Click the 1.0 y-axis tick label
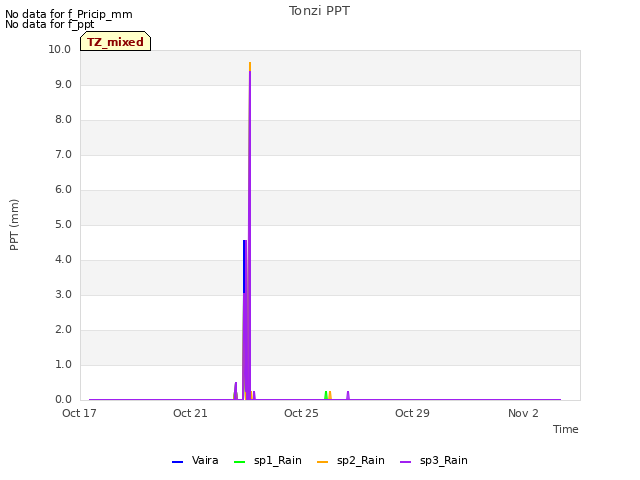 tap(63, 364)
